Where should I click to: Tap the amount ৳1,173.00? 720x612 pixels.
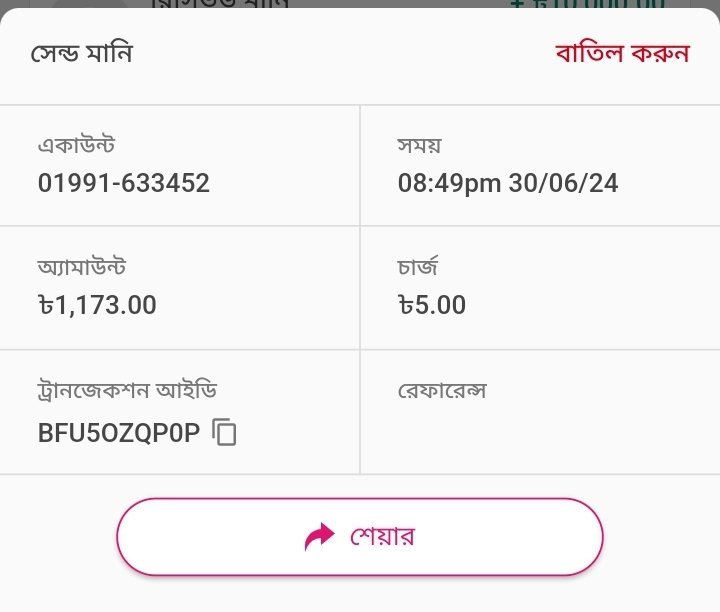tap(97, 305)
